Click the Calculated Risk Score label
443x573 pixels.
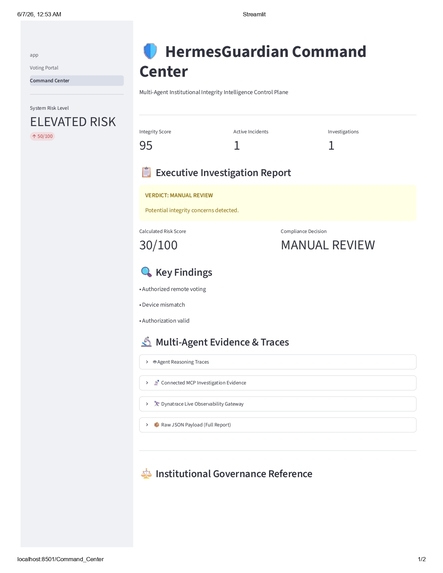pyautogui.click(x=163, y=231)
